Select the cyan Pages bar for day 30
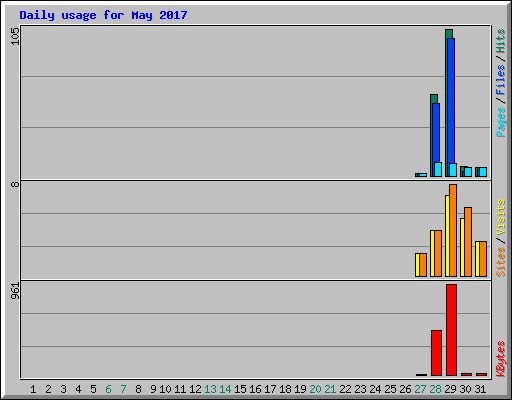This screenshot has height=400, width=512. pyautogui.click(x=468, y=172)
